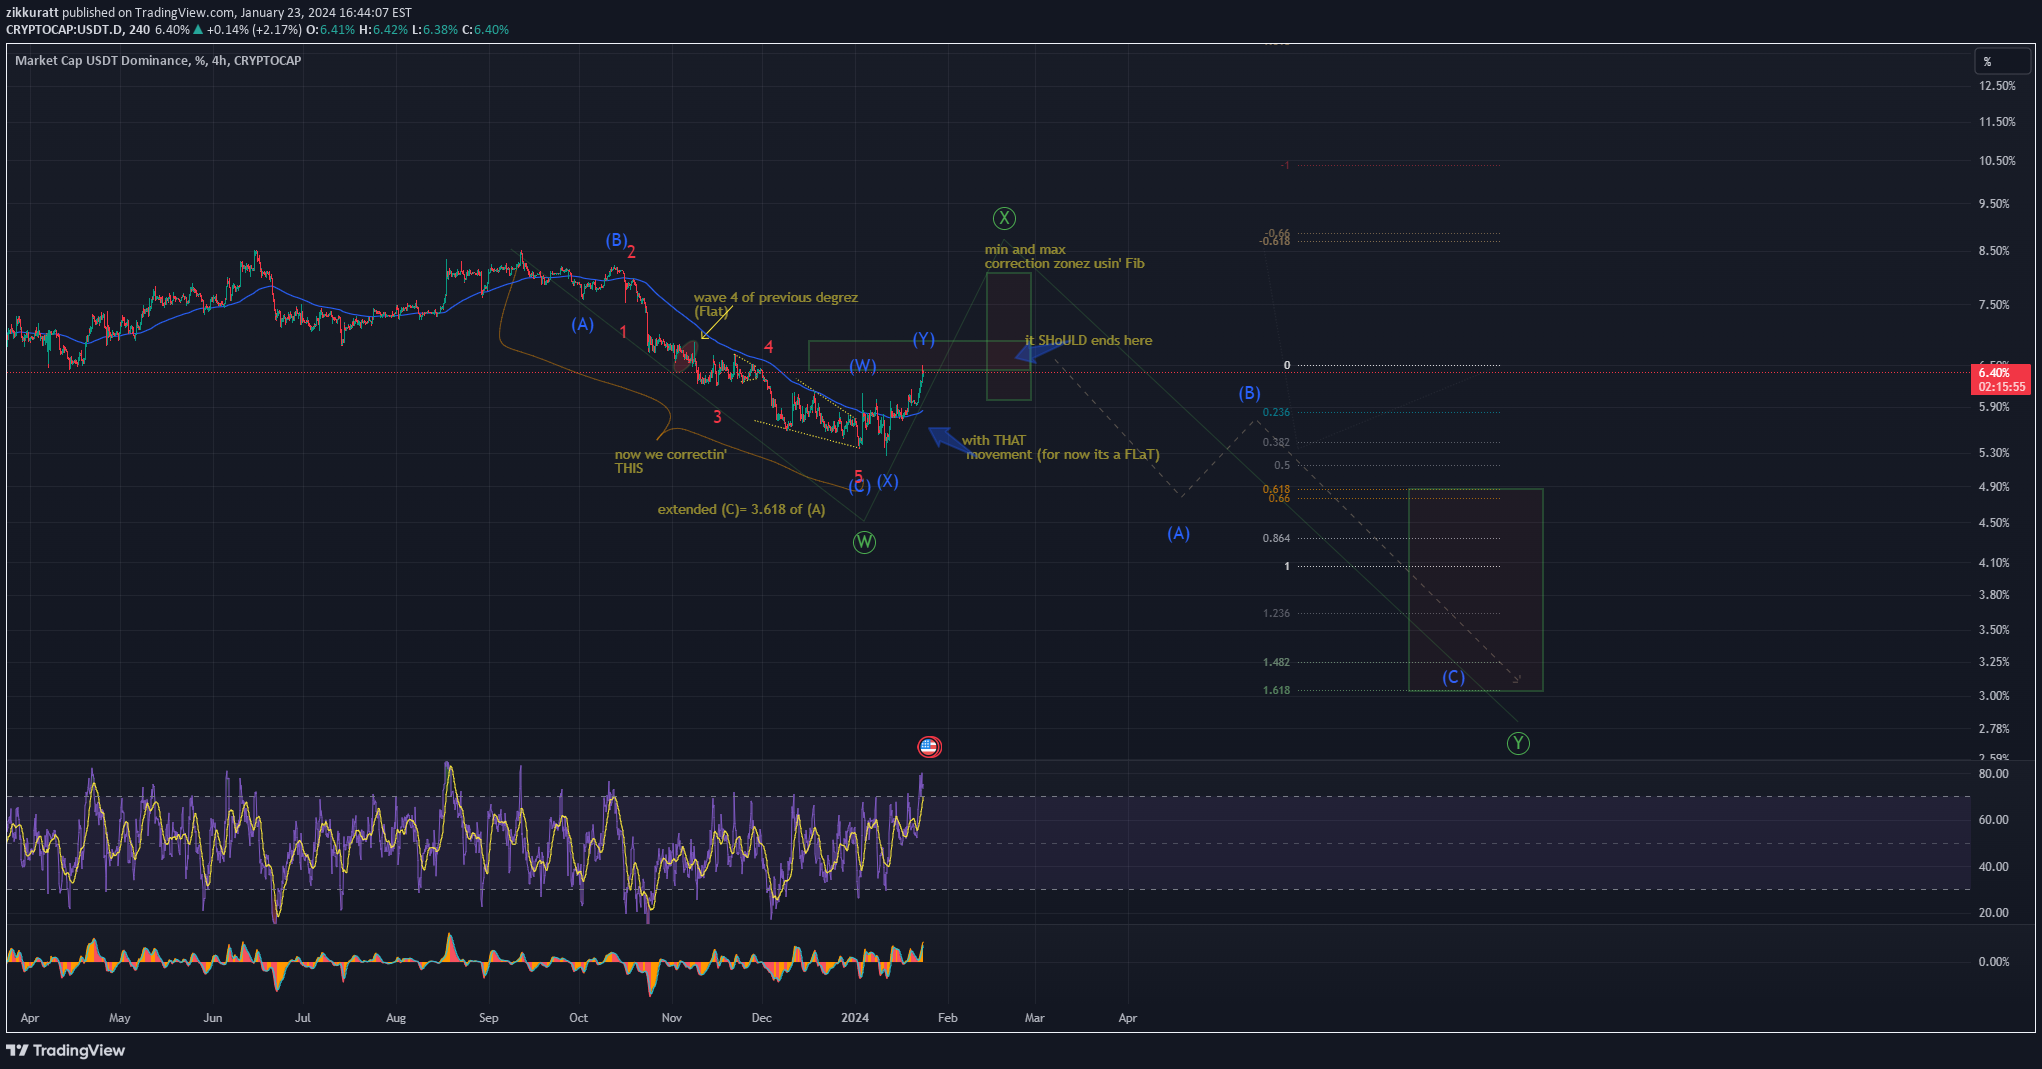Click the blue (C) label inside lower green box
The width and height of the screenshot is (2042, 1069).
point(1453,677)
